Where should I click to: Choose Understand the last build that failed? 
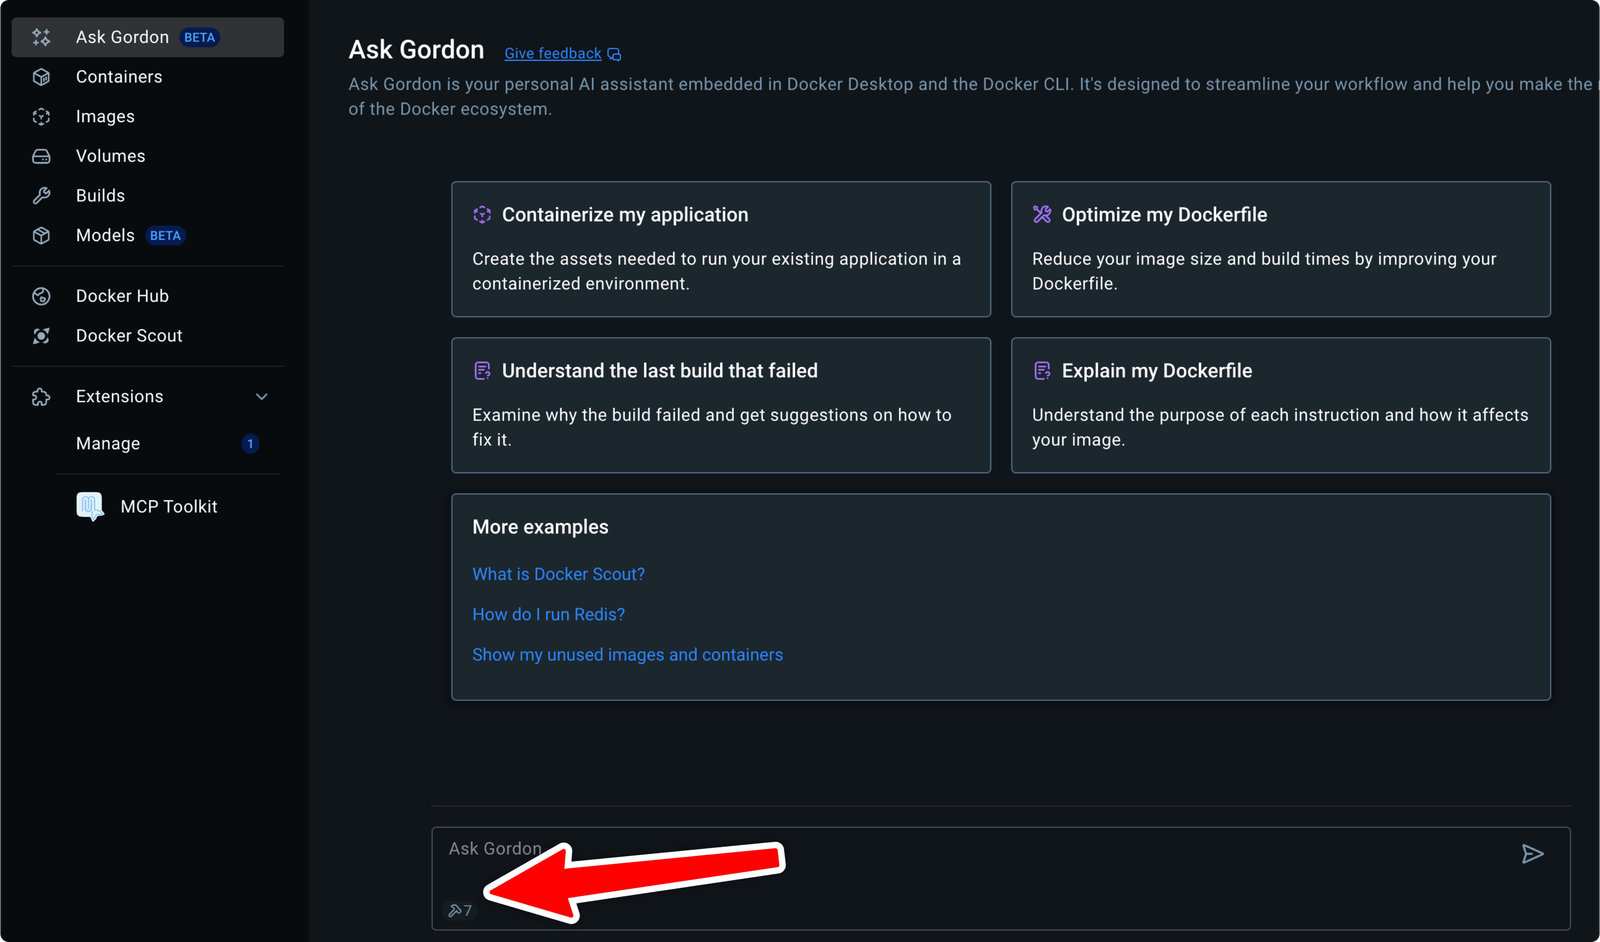click(720, 405)
